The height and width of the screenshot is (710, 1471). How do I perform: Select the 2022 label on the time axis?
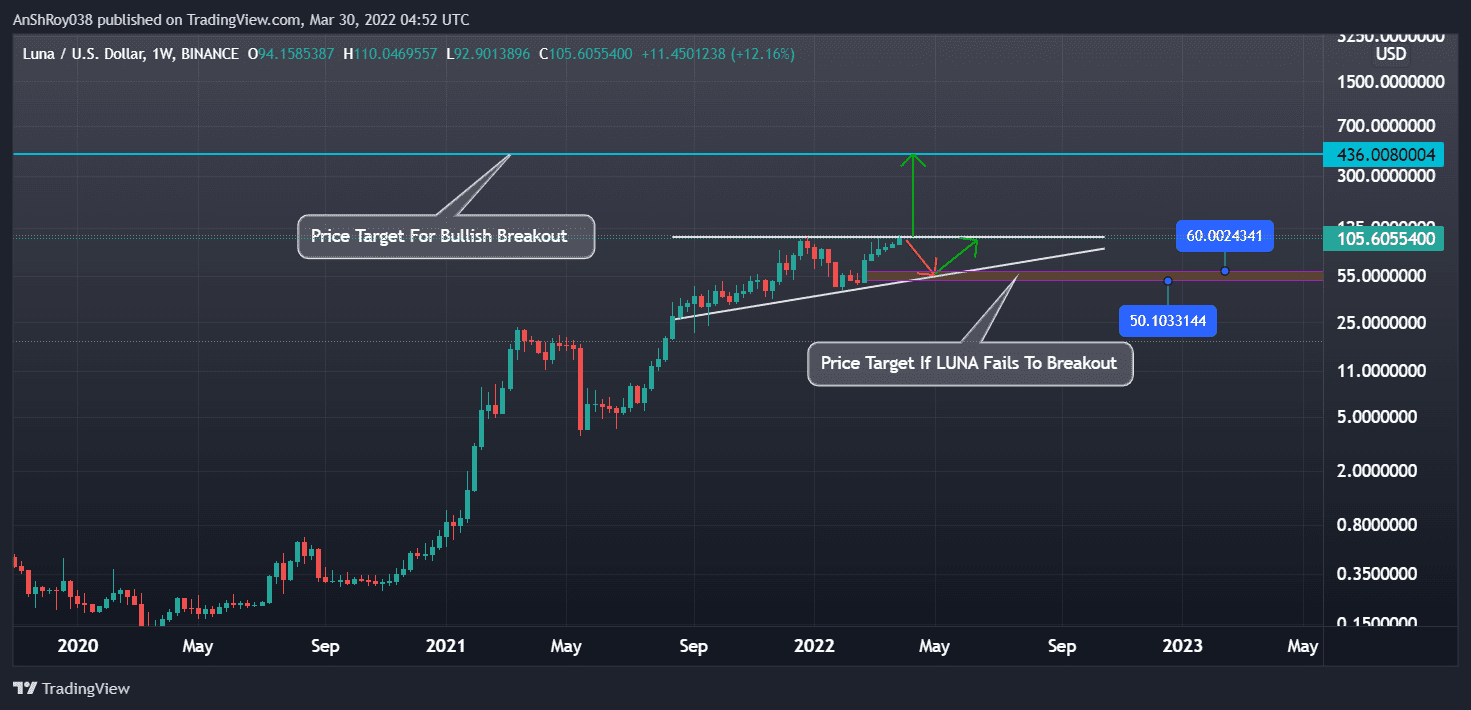tap(814, 646)
